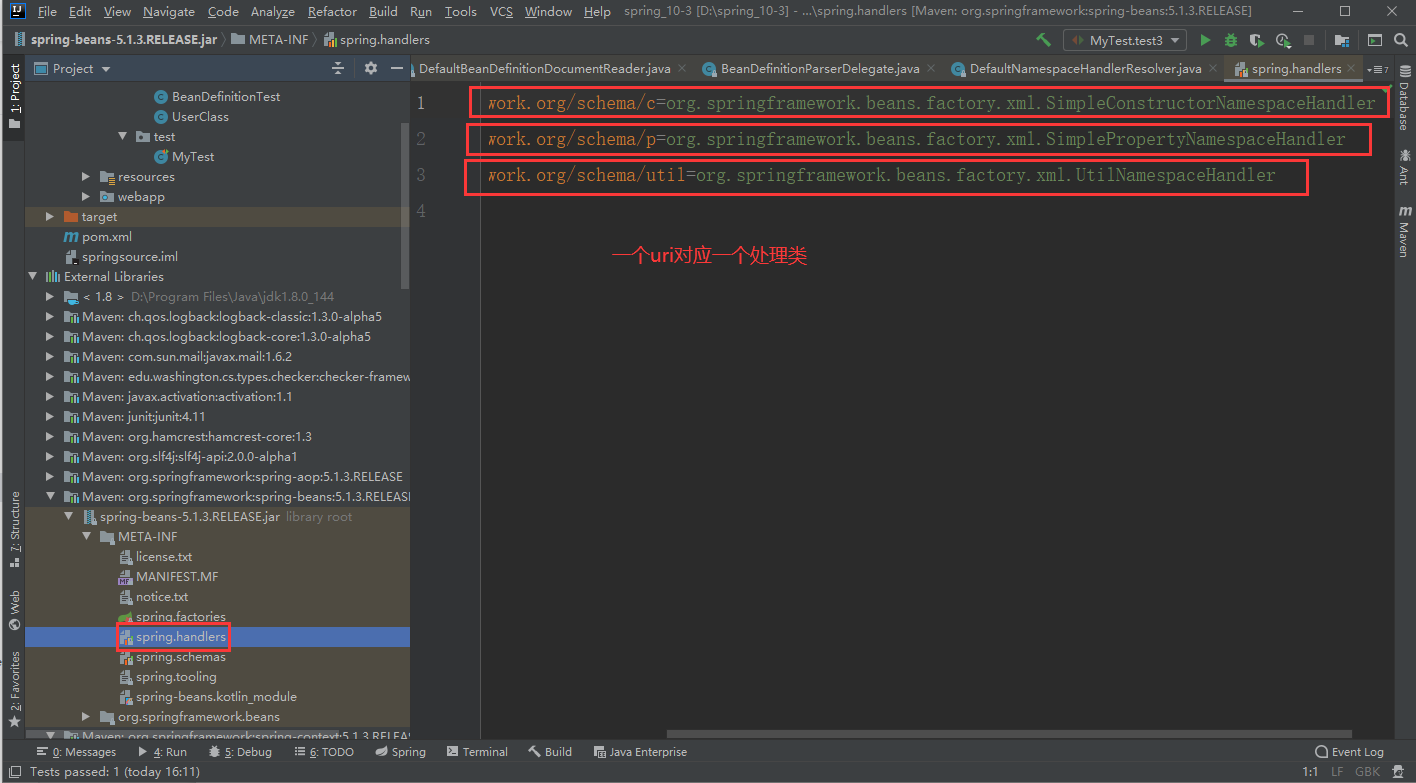This screenshot has width=1416, height=783.
Task: Open the TODO tool window
Action: [x=324, y=752]
